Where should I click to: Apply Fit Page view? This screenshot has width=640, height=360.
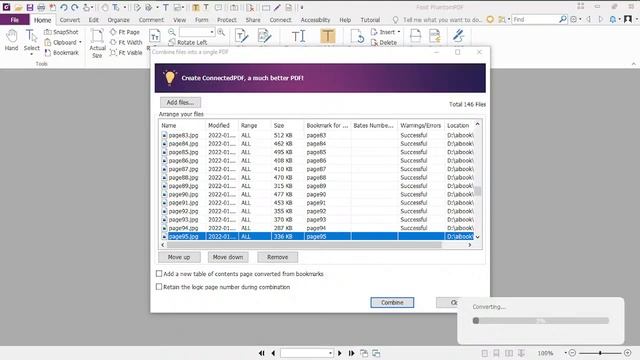125,32
